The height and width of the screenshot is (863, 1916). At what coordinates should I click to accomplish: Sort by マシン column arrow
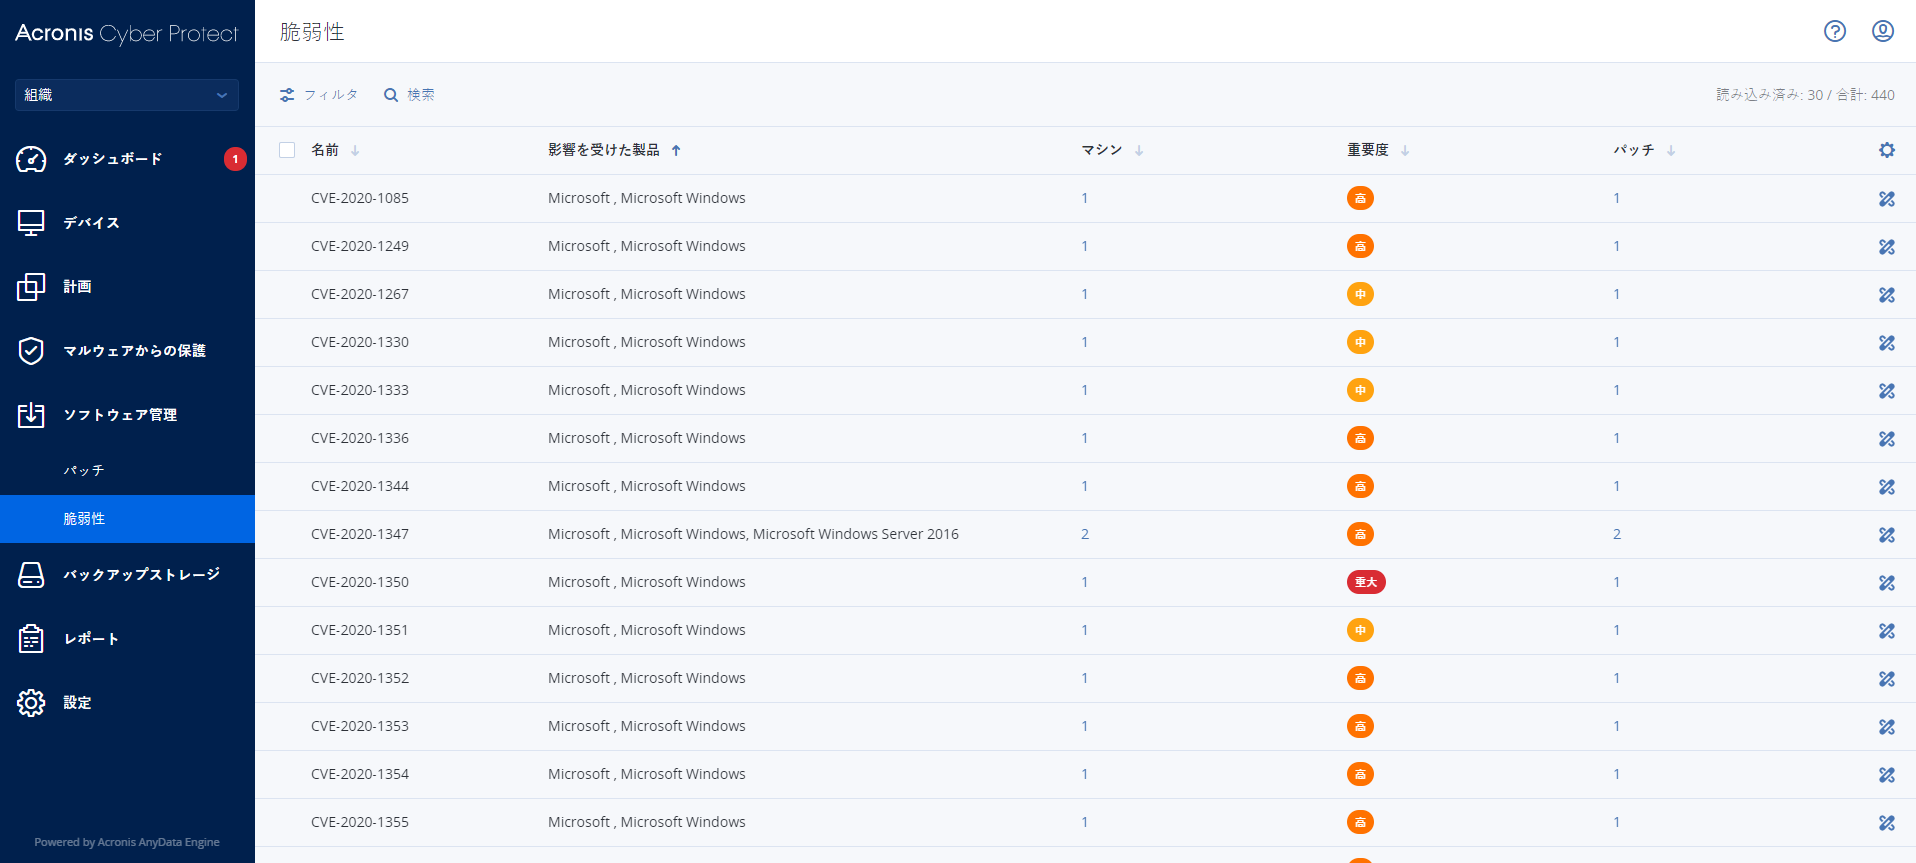1138,151
